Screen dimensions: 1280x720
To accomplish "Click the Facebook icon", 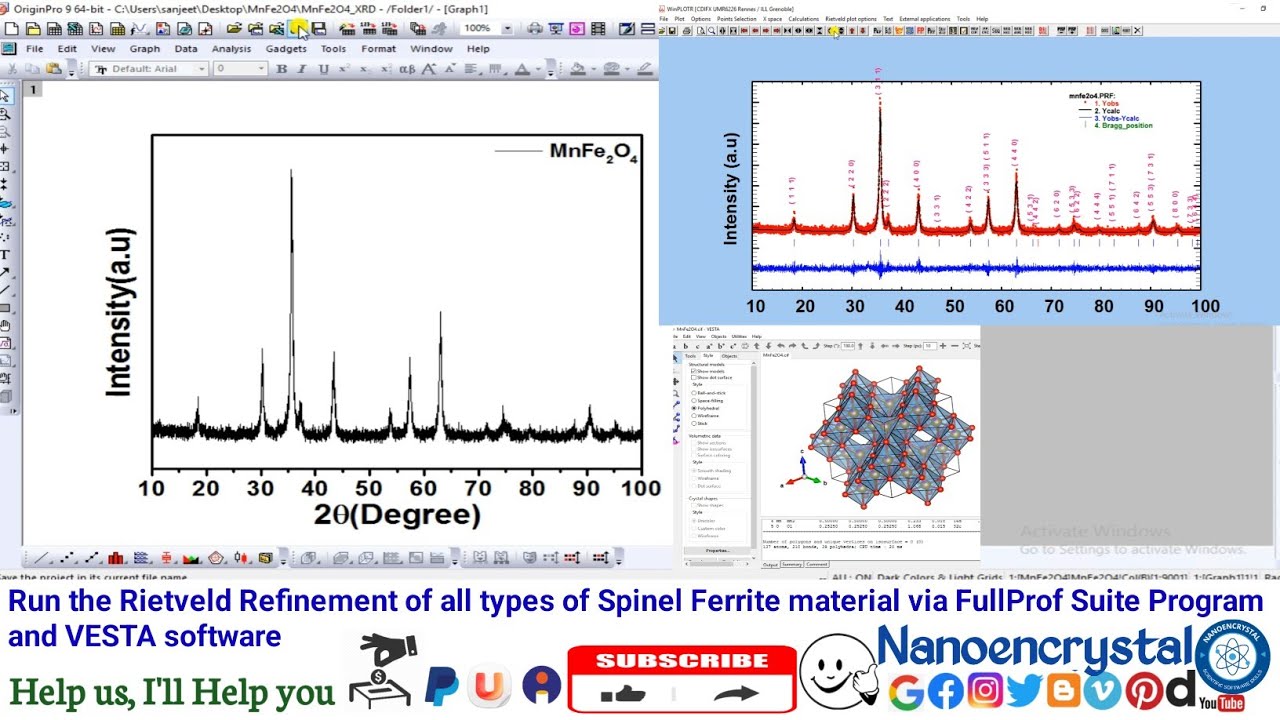I will click(946, 690).
